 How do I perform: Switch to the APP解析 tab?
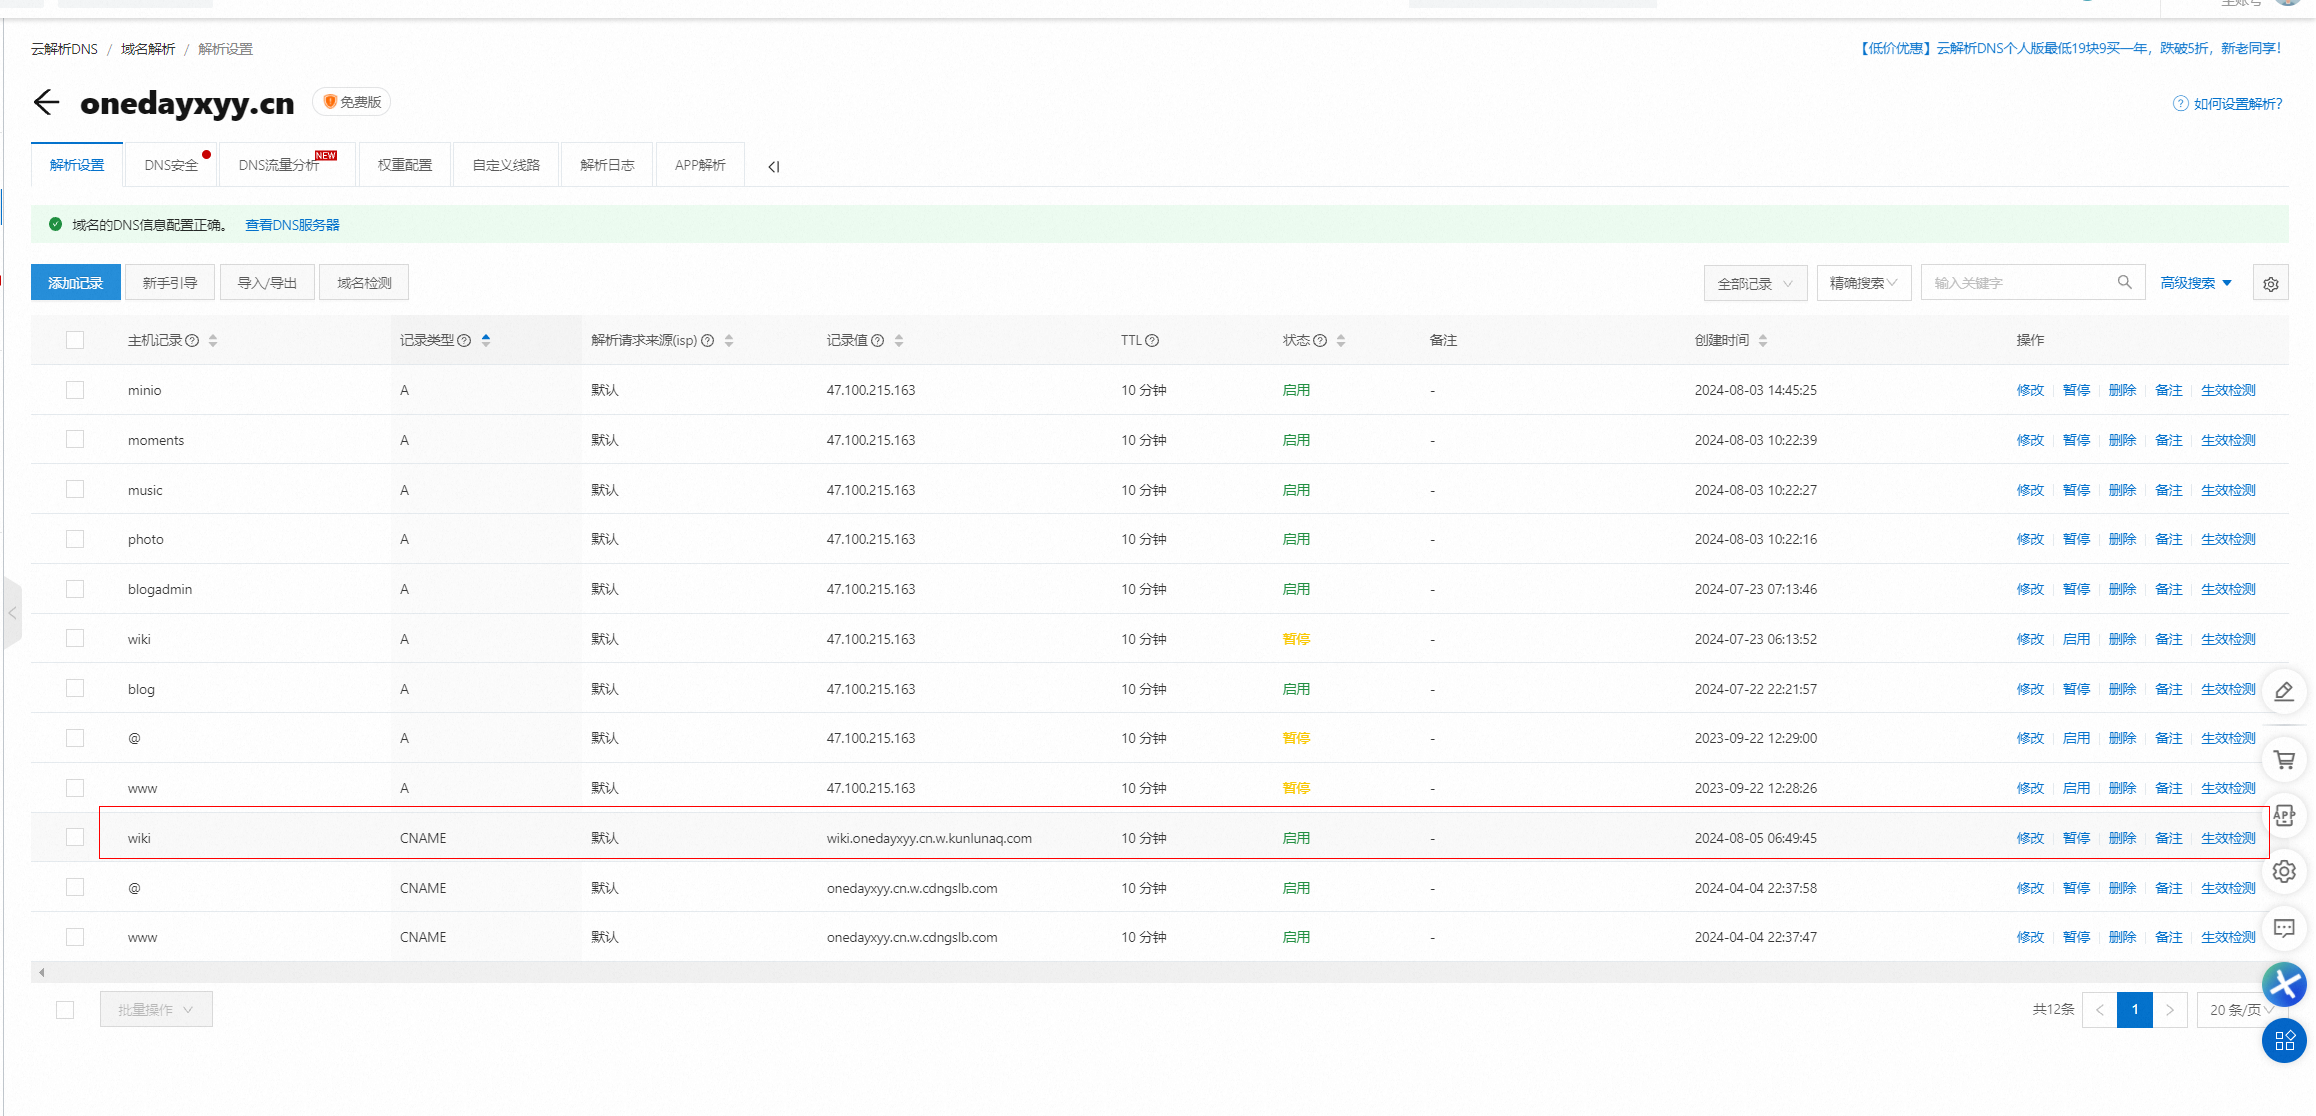[x=700, y=165]
